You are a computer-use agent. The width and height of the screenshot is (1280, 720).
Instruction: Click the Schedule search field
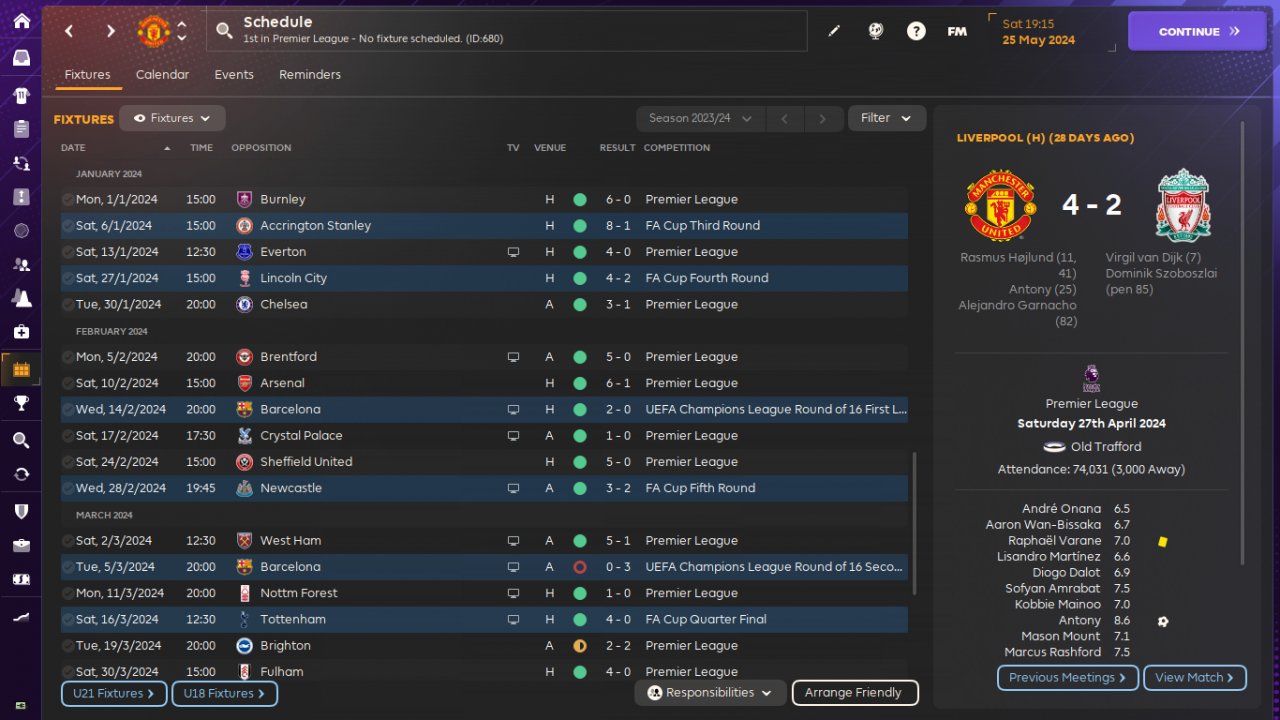(x=506, y=31)
